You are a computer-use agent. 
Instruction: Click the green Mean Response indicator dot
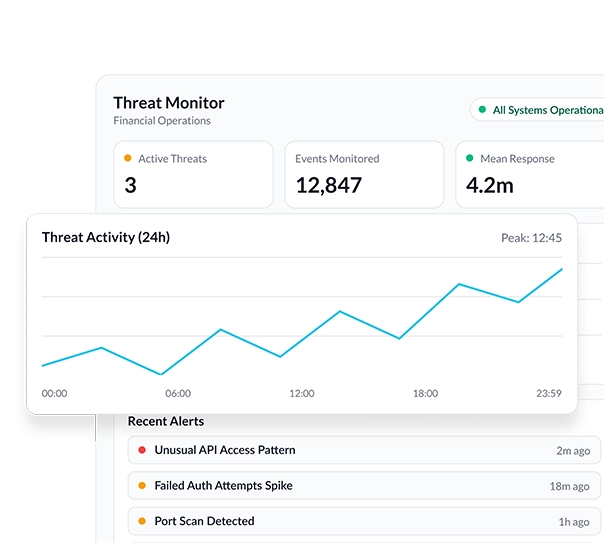coord(470,158)
